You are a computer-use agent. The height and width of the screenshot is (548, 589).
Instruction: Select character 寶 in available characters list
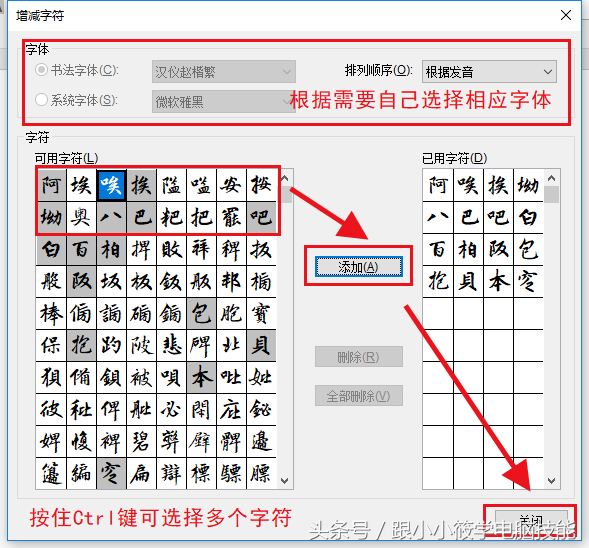coord(261,313)
